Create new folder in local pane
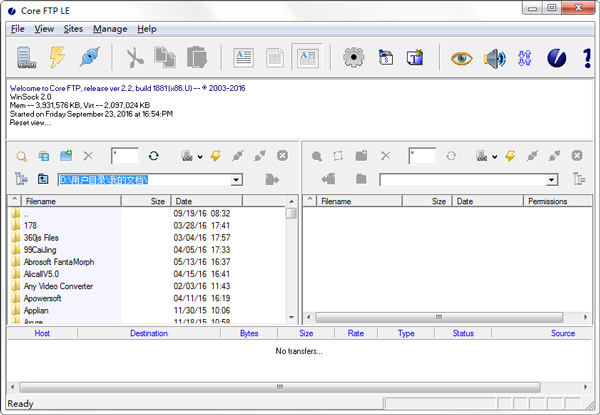Viewport: 600px width, 415px height. tap(66, 156)
